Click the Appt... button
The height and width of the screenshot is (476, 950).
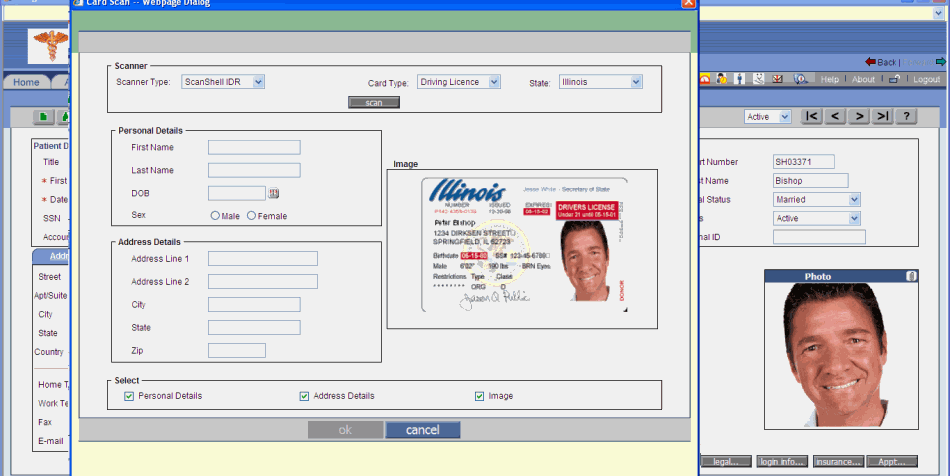[x=892, y=461]
